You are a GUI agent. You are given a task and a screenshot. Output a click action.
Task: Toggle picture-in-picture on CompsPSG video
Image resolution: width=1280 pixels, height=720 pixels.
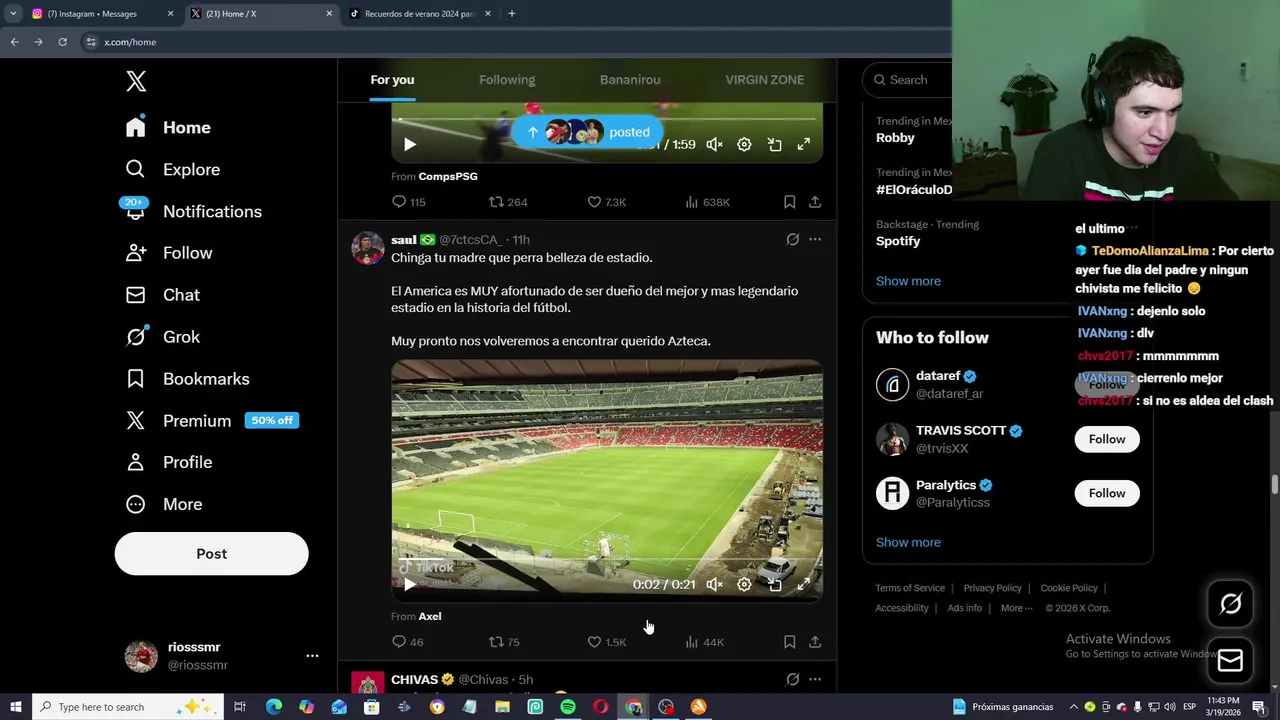(x=774, y=145)
